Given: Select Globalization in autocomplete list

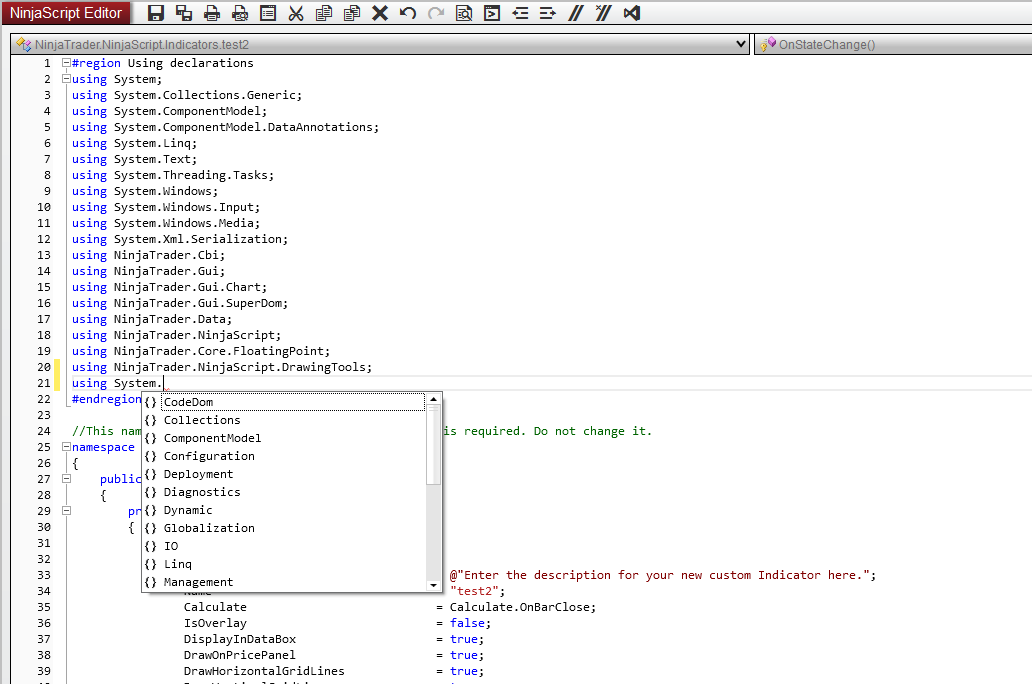Looking at the screenshot, I should (284, 528).
